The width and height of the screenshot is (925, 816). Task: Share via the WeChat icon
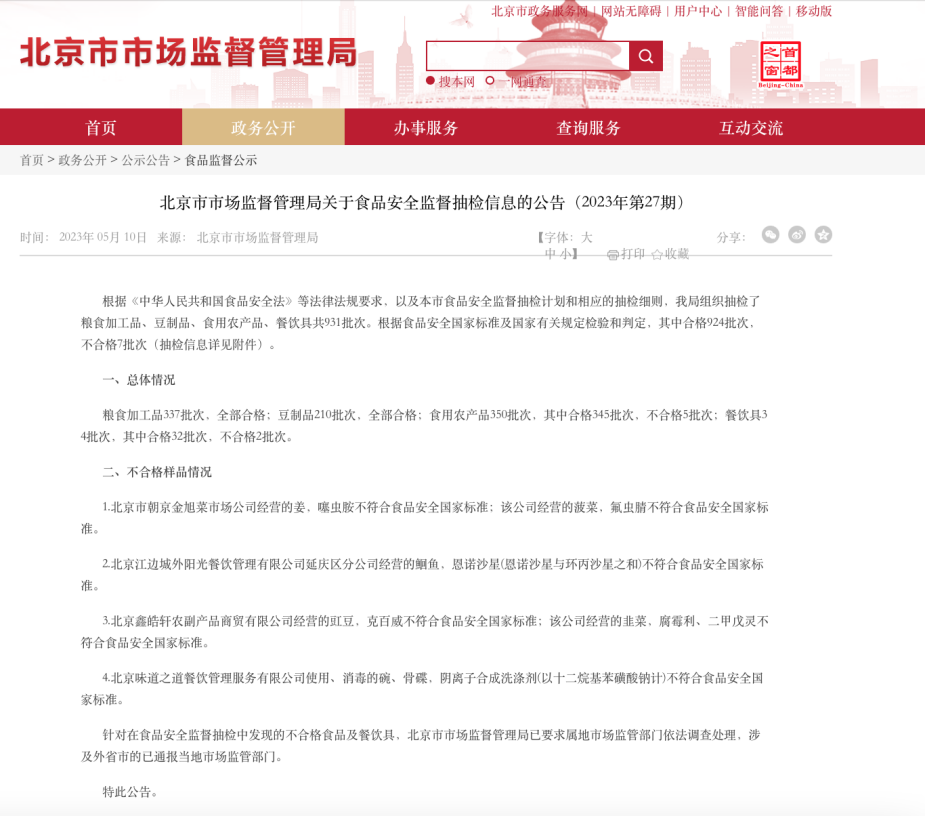(770, 235)
